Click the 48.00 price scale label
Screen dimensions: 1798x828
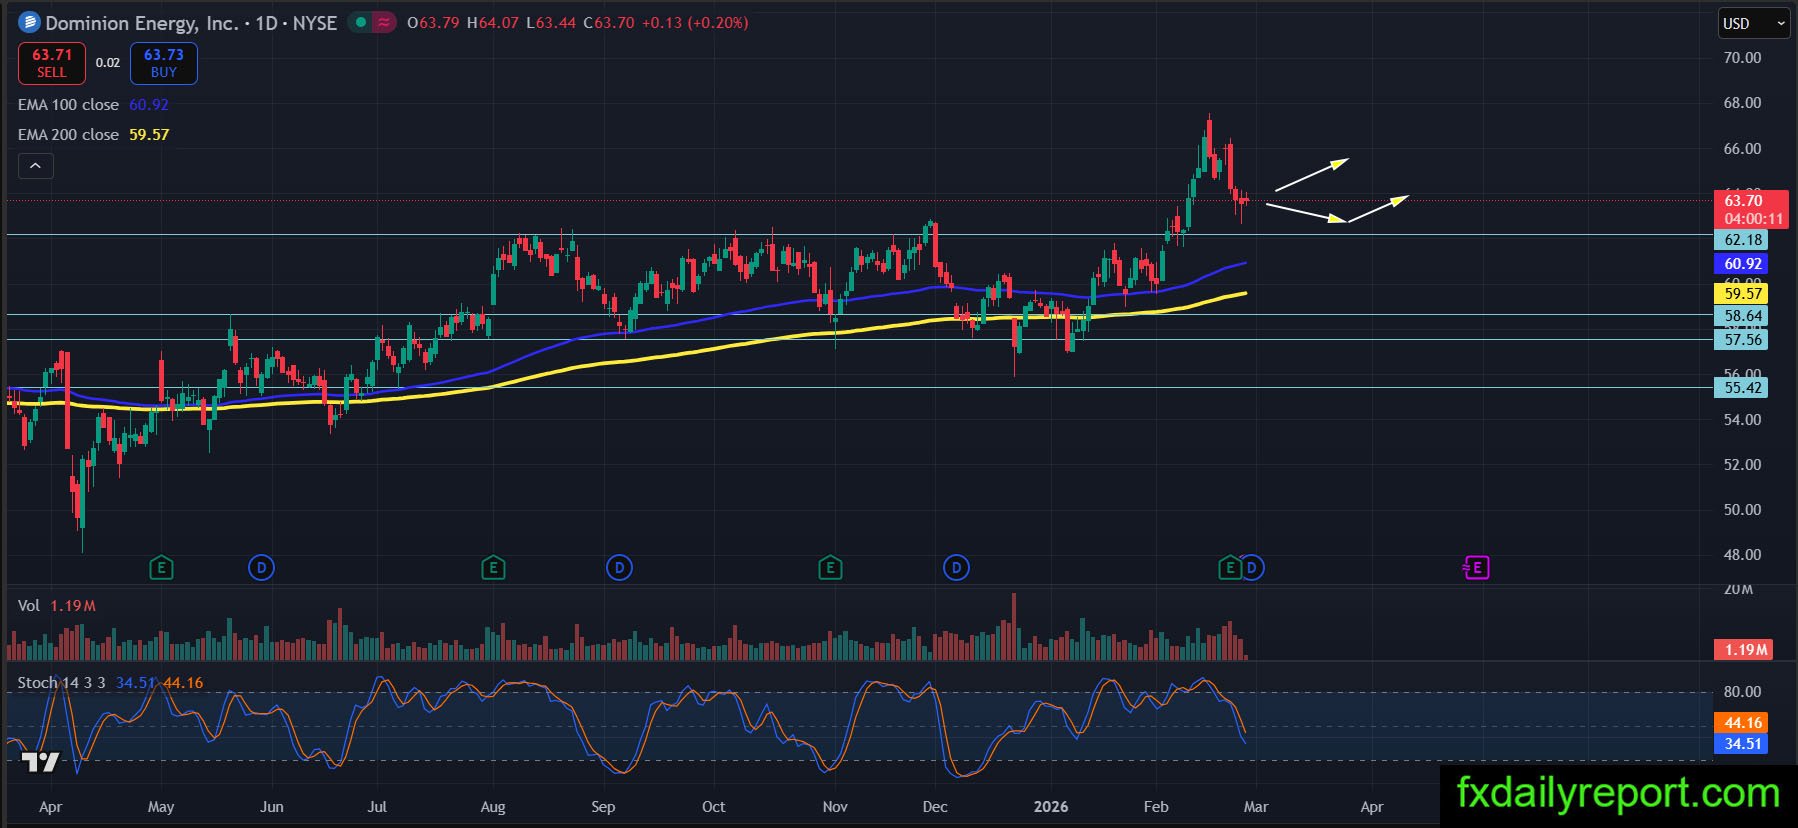click(x=1743, y=555)
